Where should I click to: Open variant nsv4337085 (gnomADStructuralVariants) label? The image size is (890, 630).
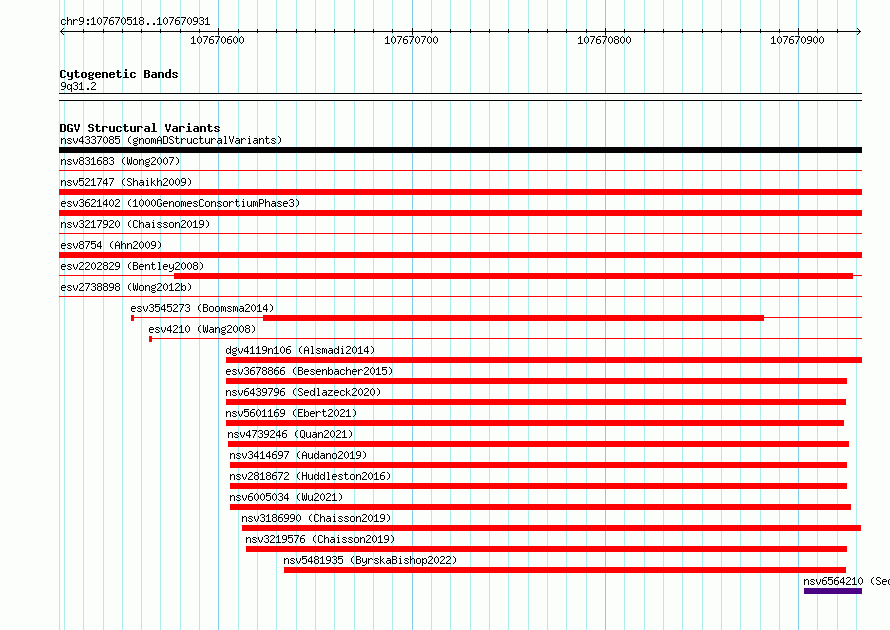point(171,140)
